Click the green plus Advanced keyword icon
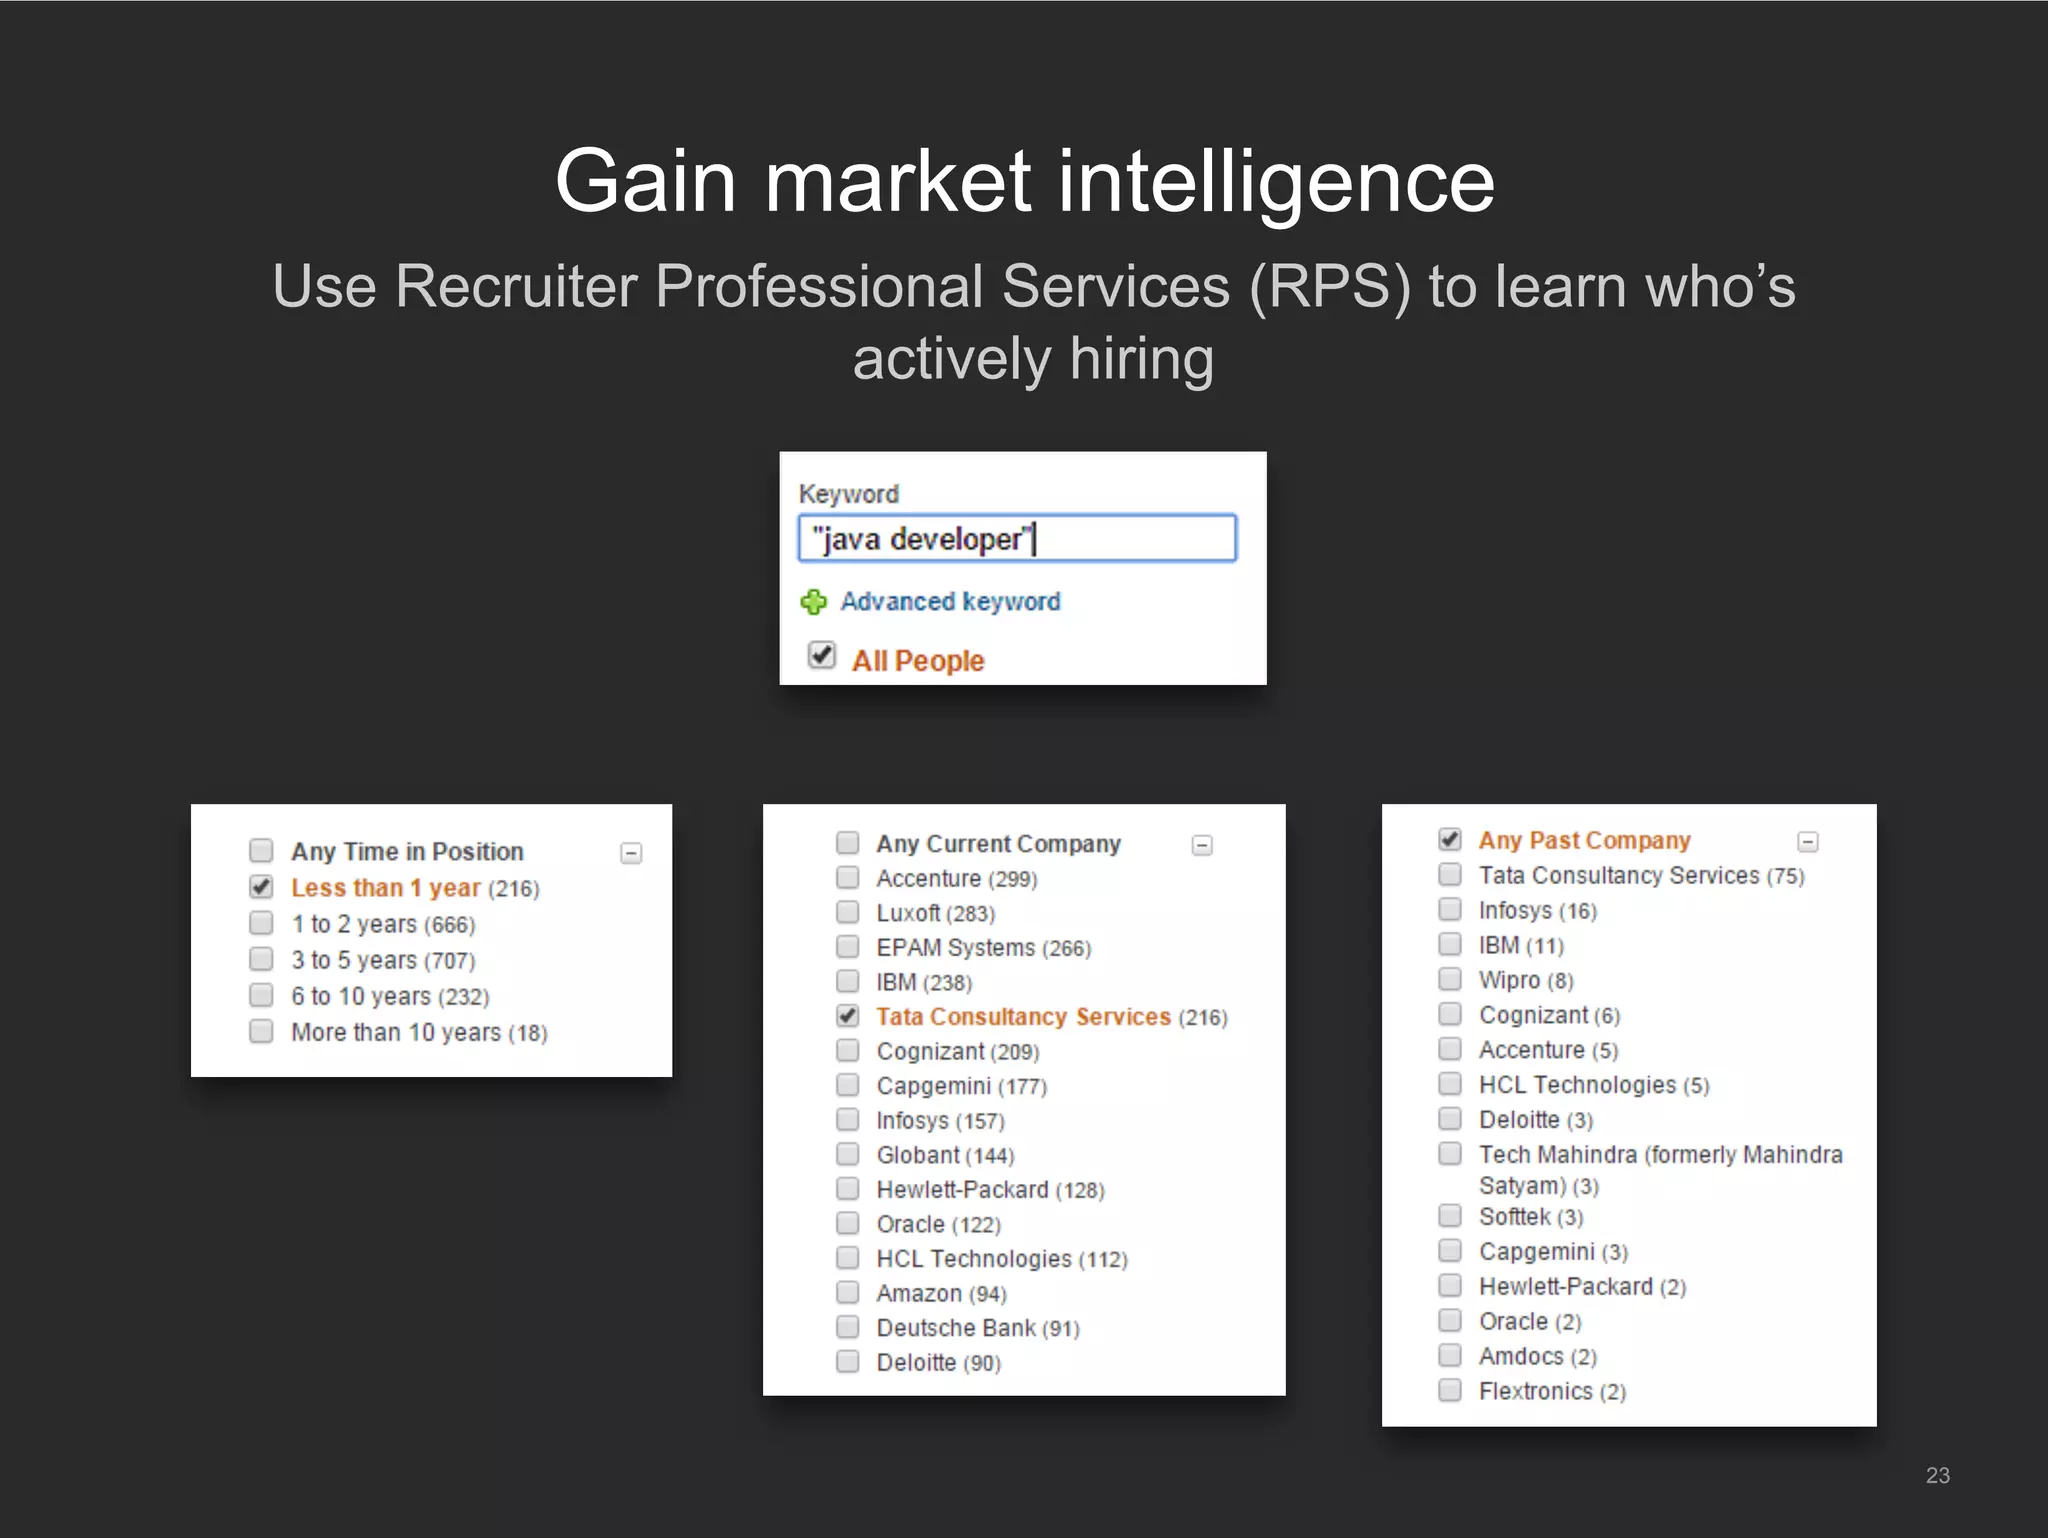Image resolution: width=2048 pixels, height=1538 pixels. click(814, 602)
